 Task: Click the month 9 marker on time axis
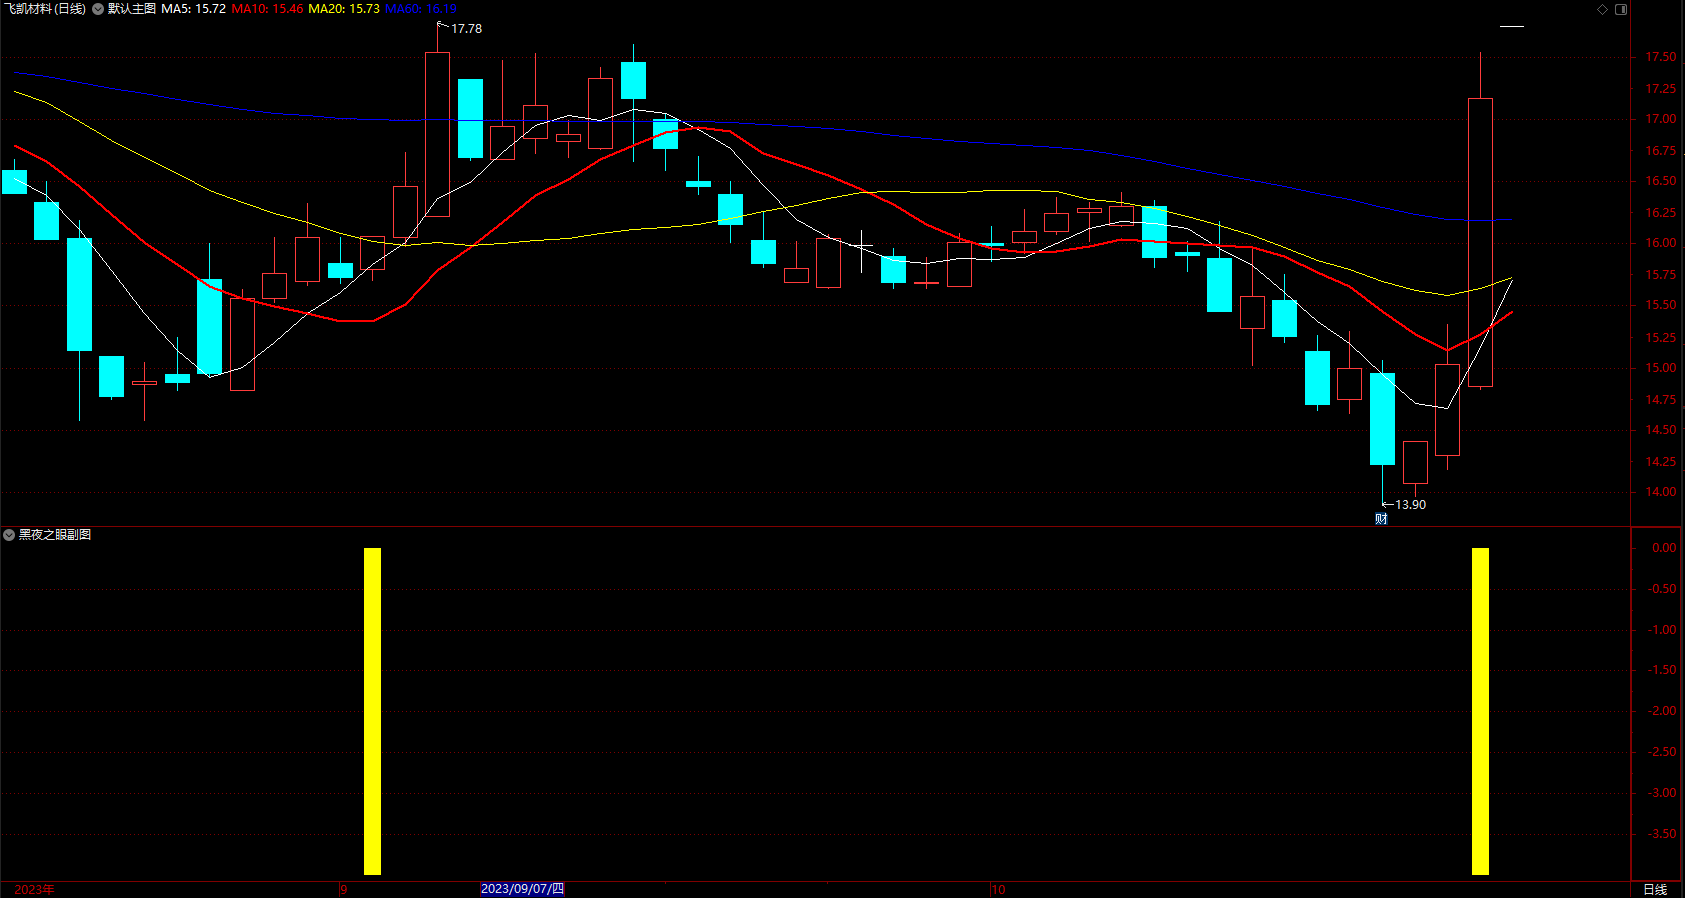344,889
